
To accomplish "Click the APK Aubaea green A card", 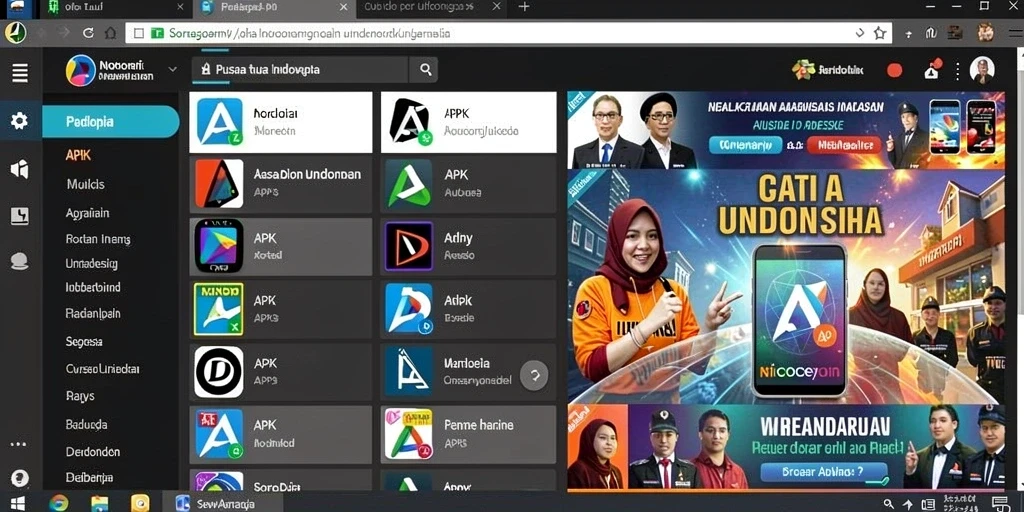I will [x=468, y=184].
